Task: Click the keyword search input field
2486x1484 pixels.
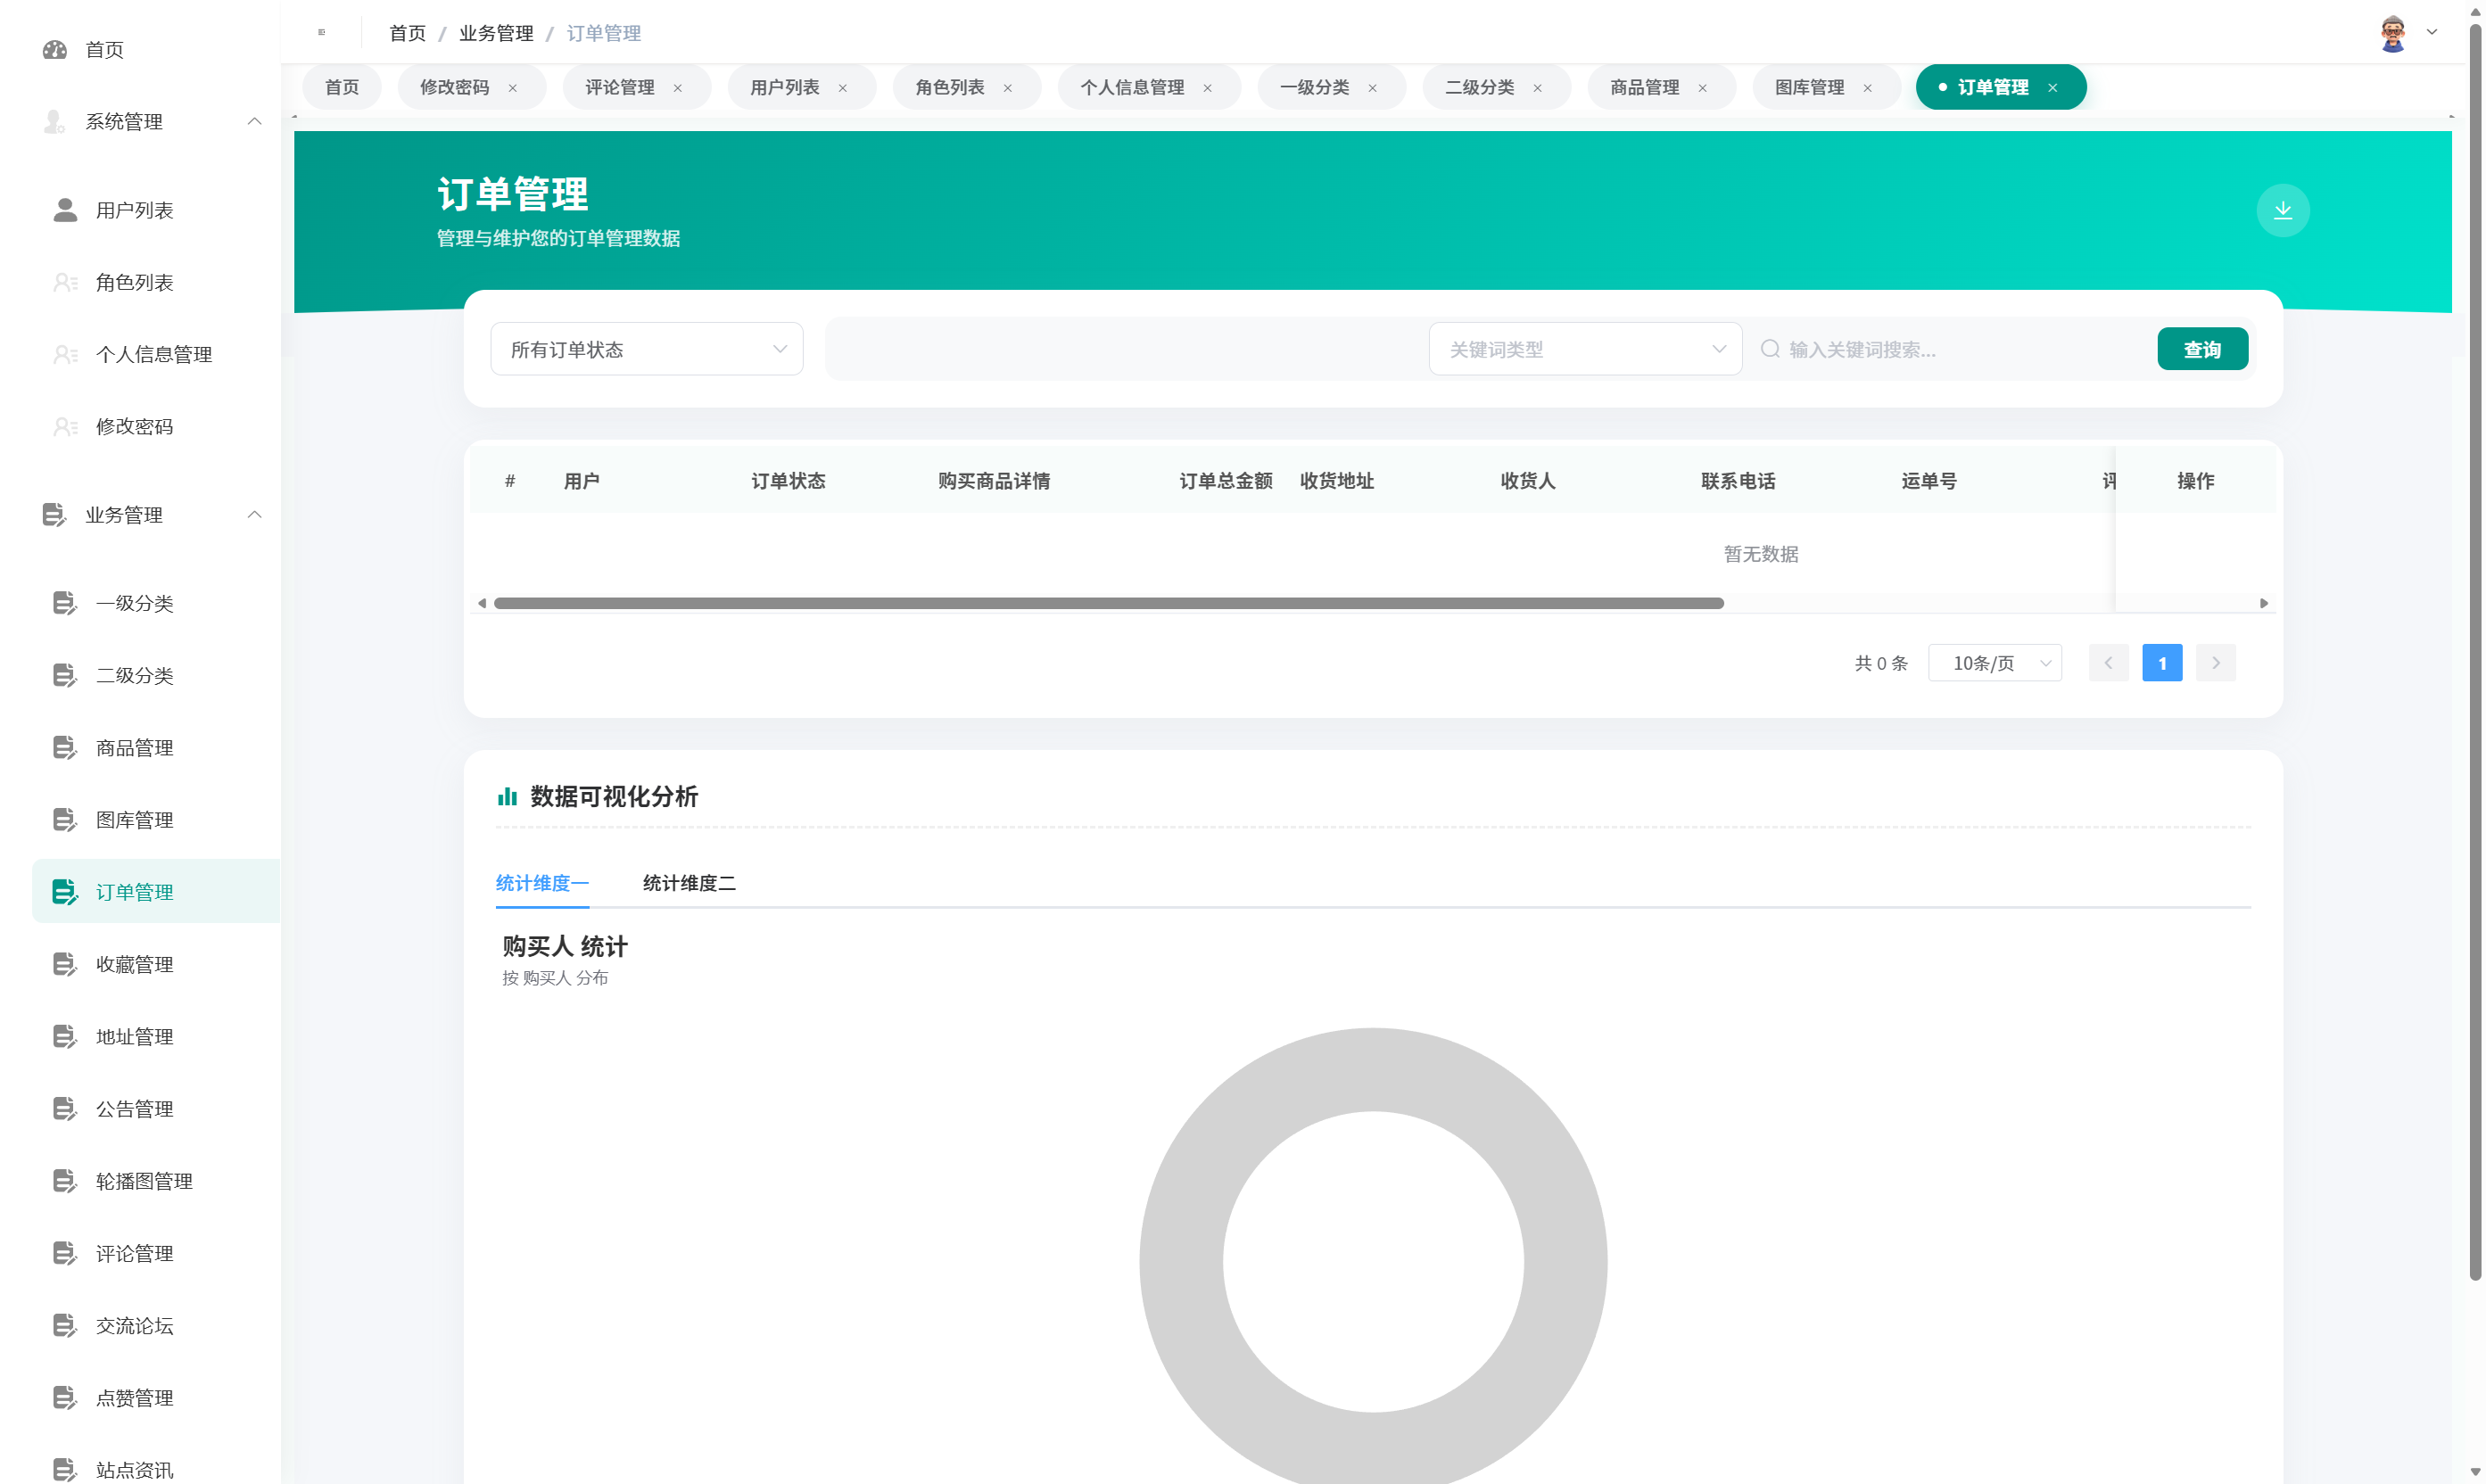Action: [1950, 348]
